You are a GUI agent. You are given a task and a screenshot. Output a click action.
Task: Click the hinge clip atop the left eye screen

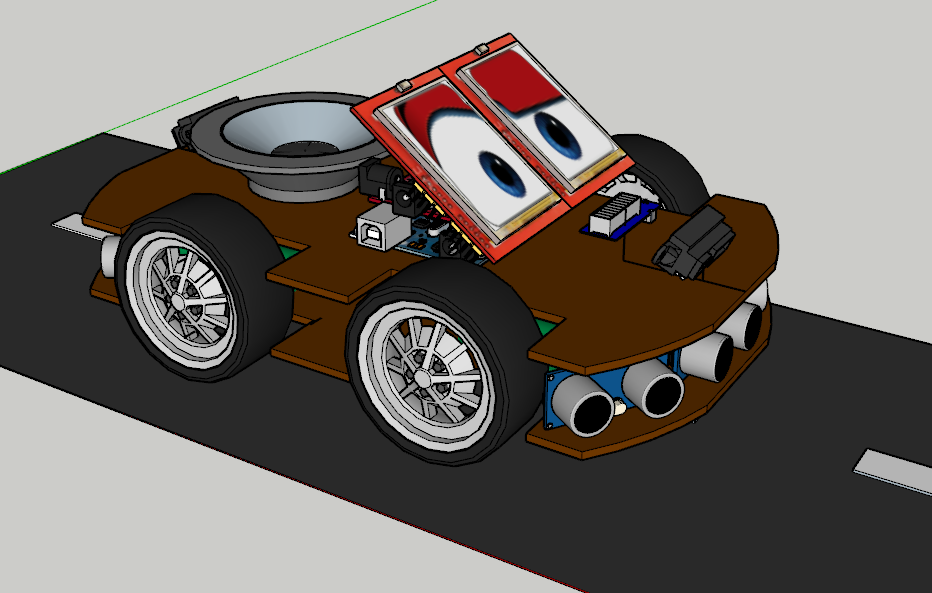point(405,86)
